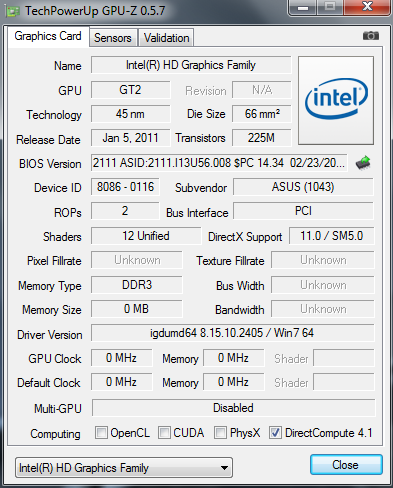Enable the OpenCL checkbox
This screenshot has height=488, width=393.
tap(101, 433)
